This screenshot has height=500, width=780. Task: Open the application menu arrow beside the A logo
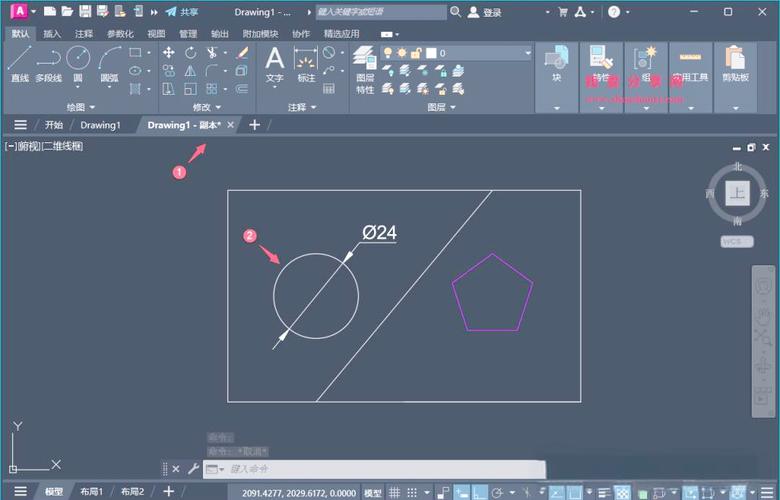point(34,11)
